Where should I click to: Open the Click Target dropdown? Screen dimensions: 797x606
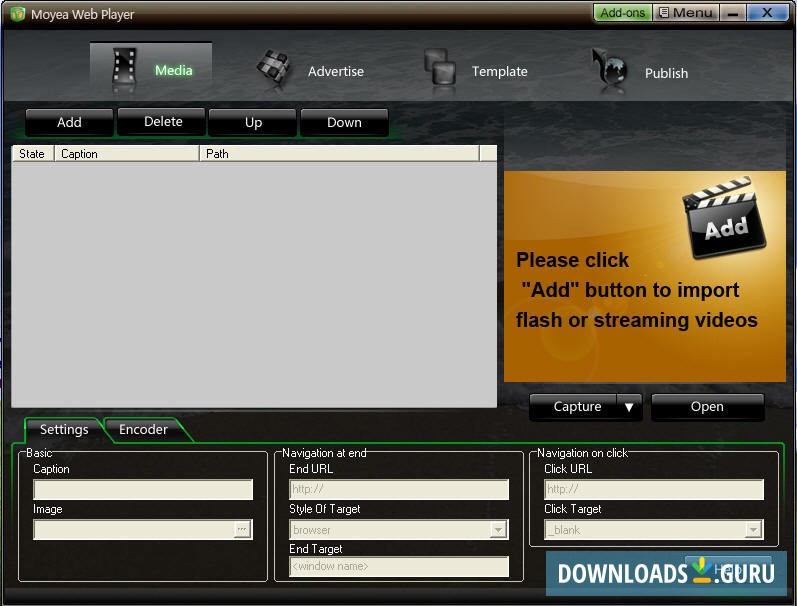[654, 530]
